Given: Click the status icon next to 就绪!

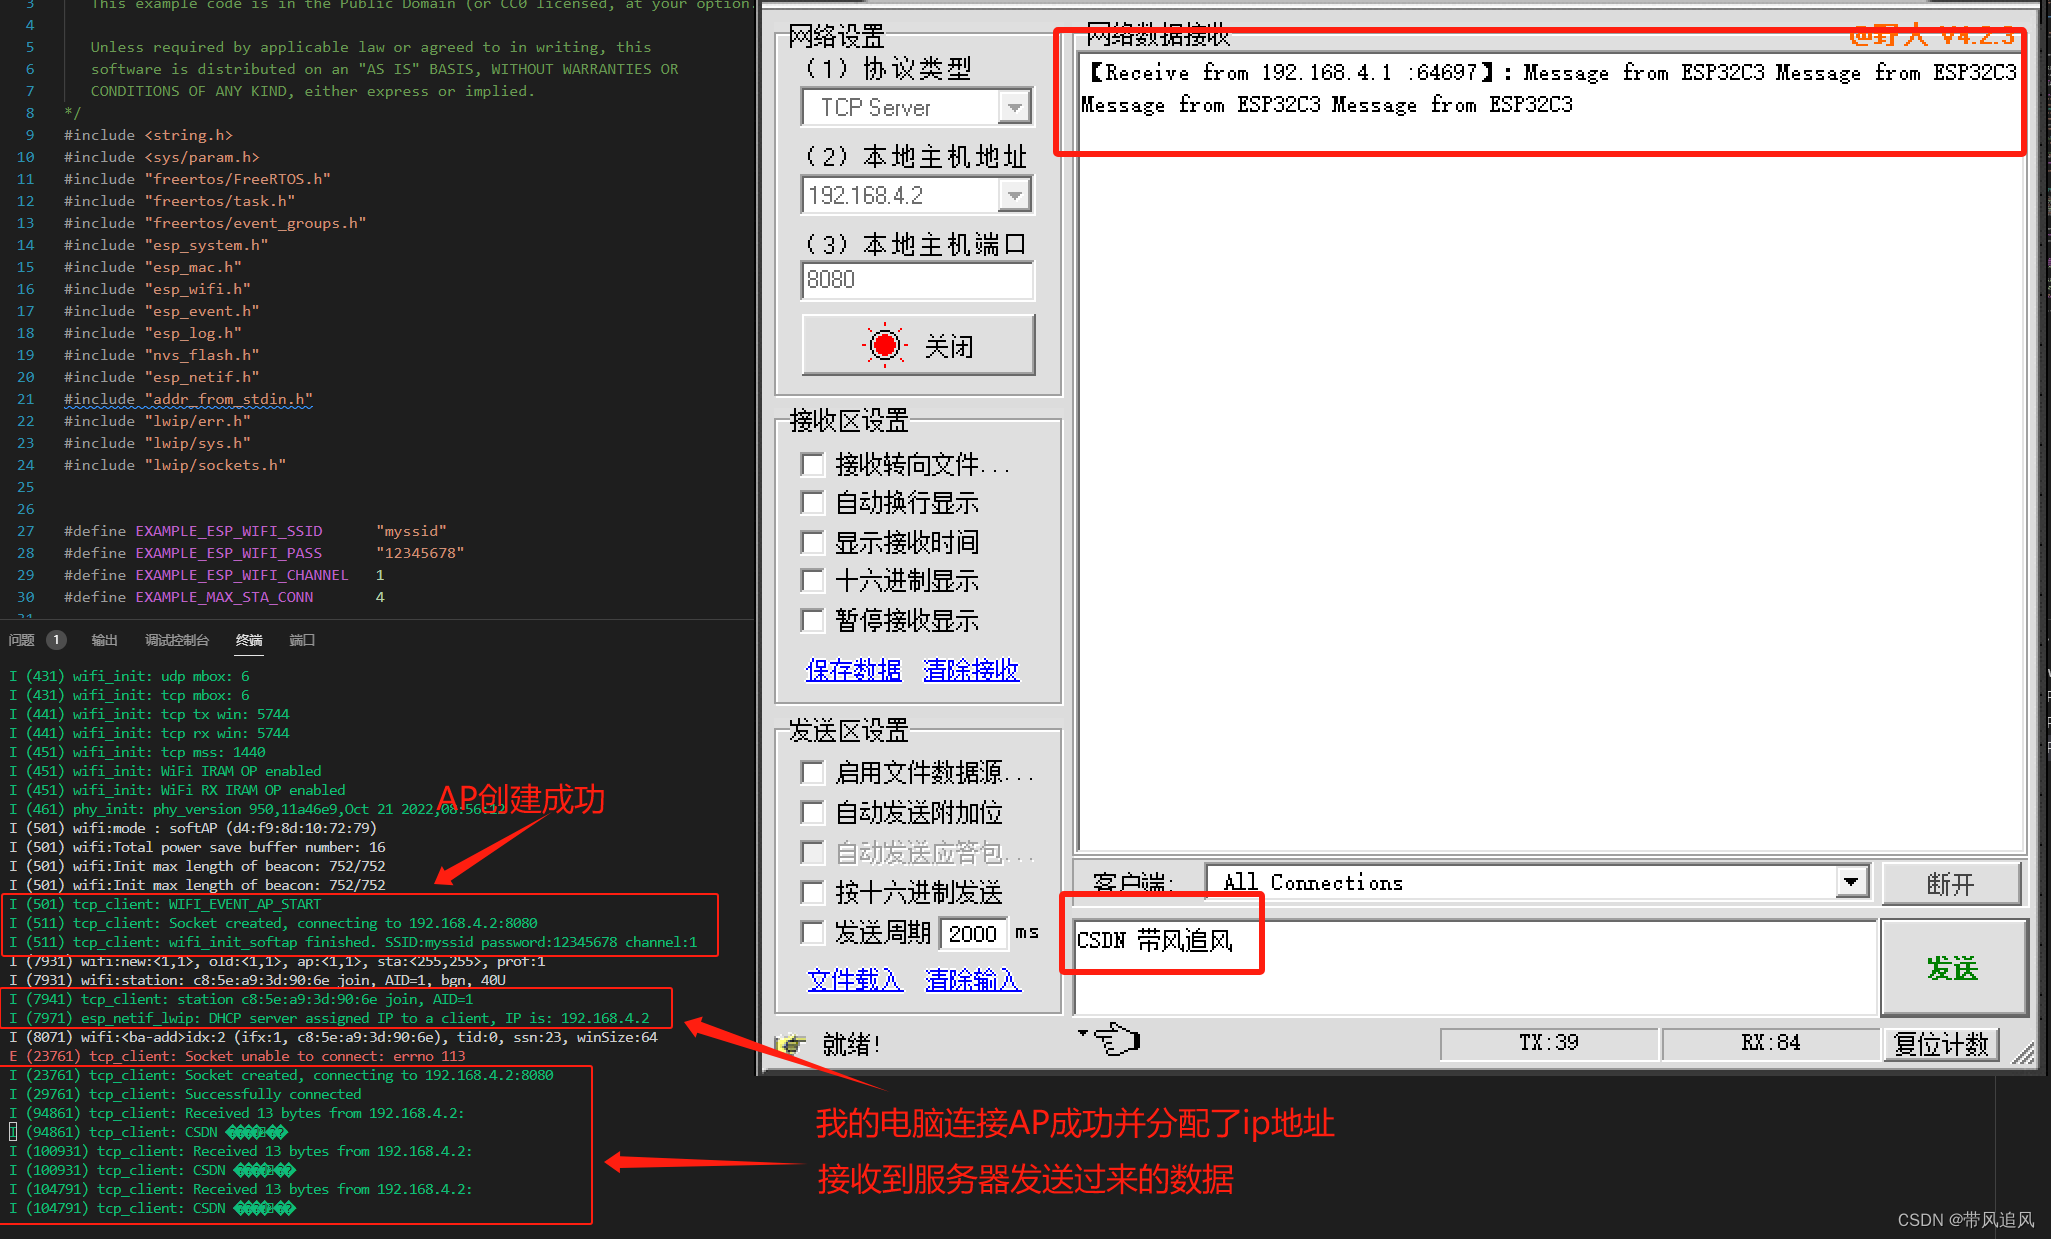Looking at the screenshot, I should coord(792,1044).
